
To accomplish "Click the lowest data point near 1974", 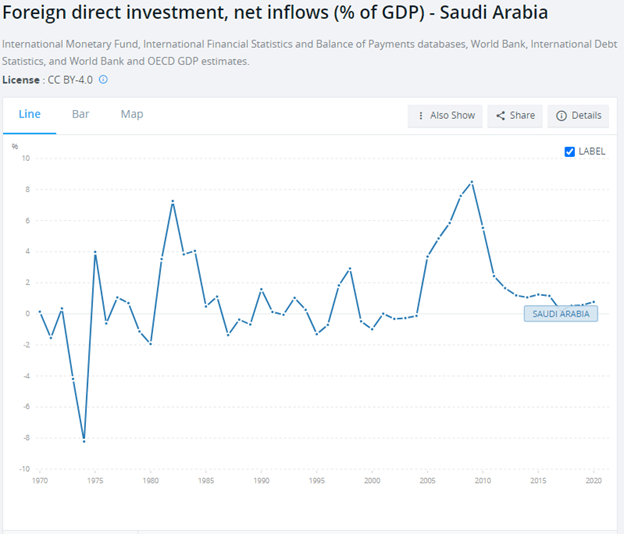I will tap(84, 441).
